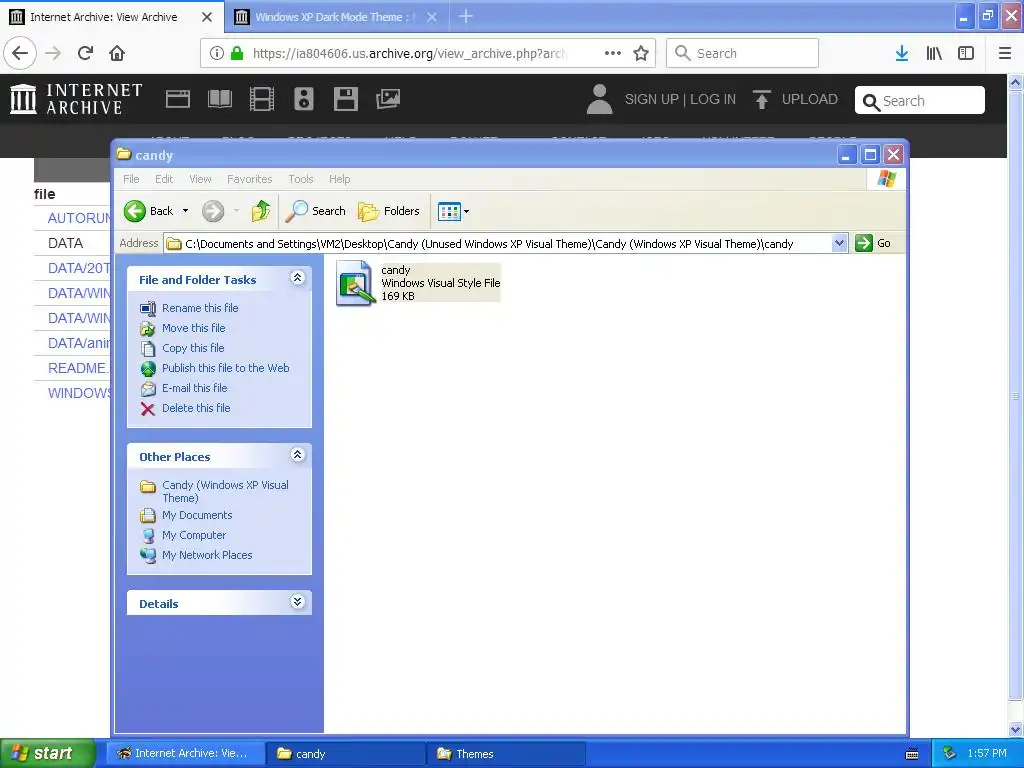
Task: Collapse the Other Places panel
Action: 297,455
